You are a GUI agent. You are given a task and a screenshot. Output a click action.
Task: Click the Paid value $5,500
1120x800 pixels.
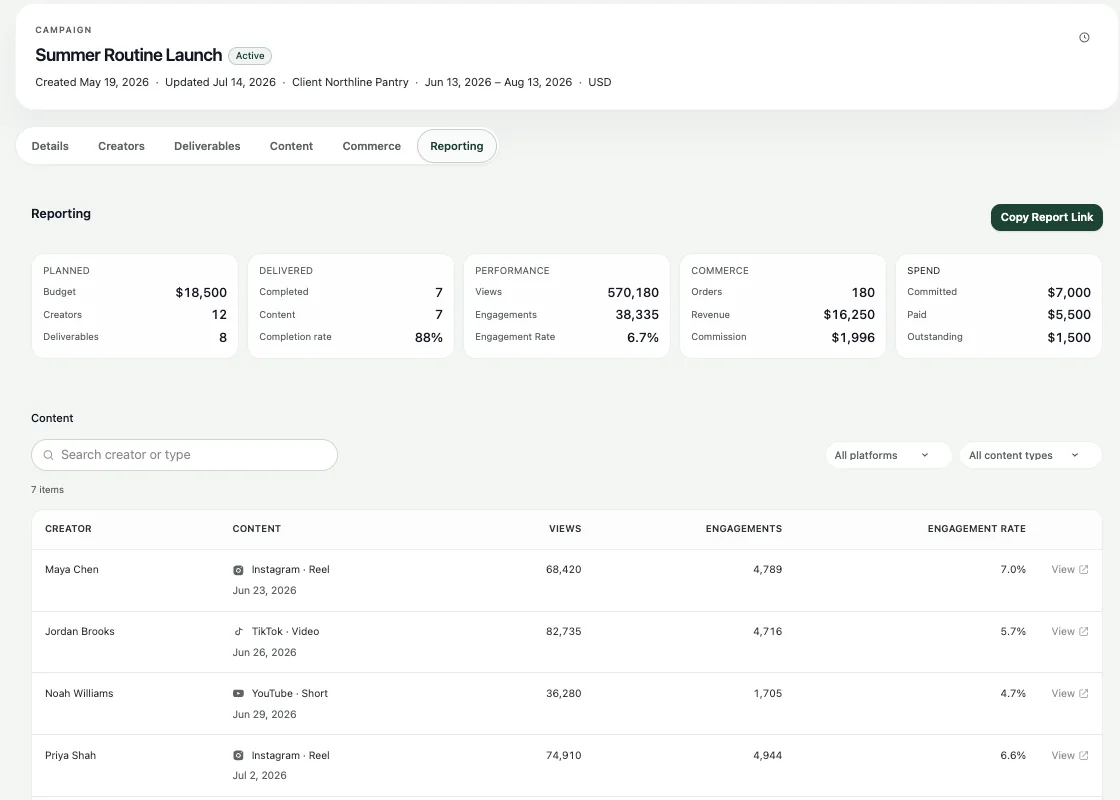point(1069,314)
